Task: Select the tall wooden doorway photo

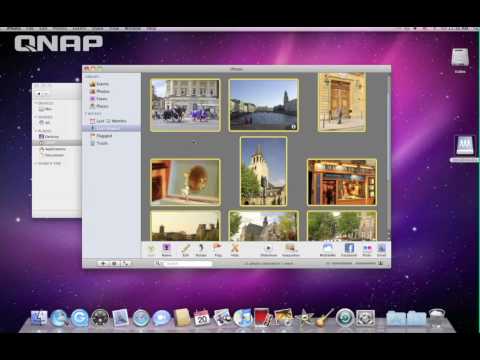Action: [342, 102]
